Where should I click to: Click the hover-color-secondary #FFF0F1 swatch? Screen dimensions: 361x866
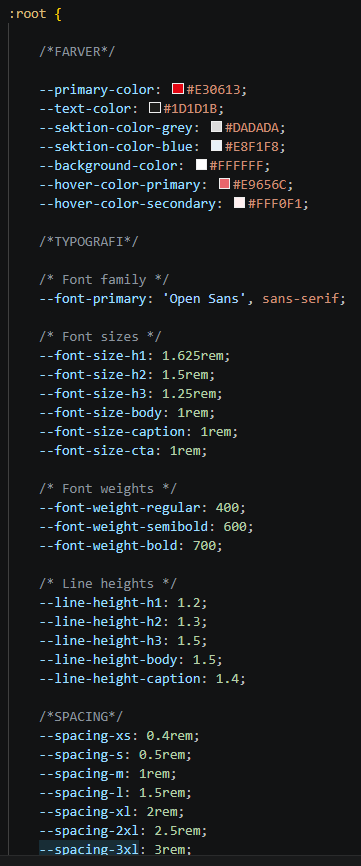pyautogui.click(x=240, y=203)
